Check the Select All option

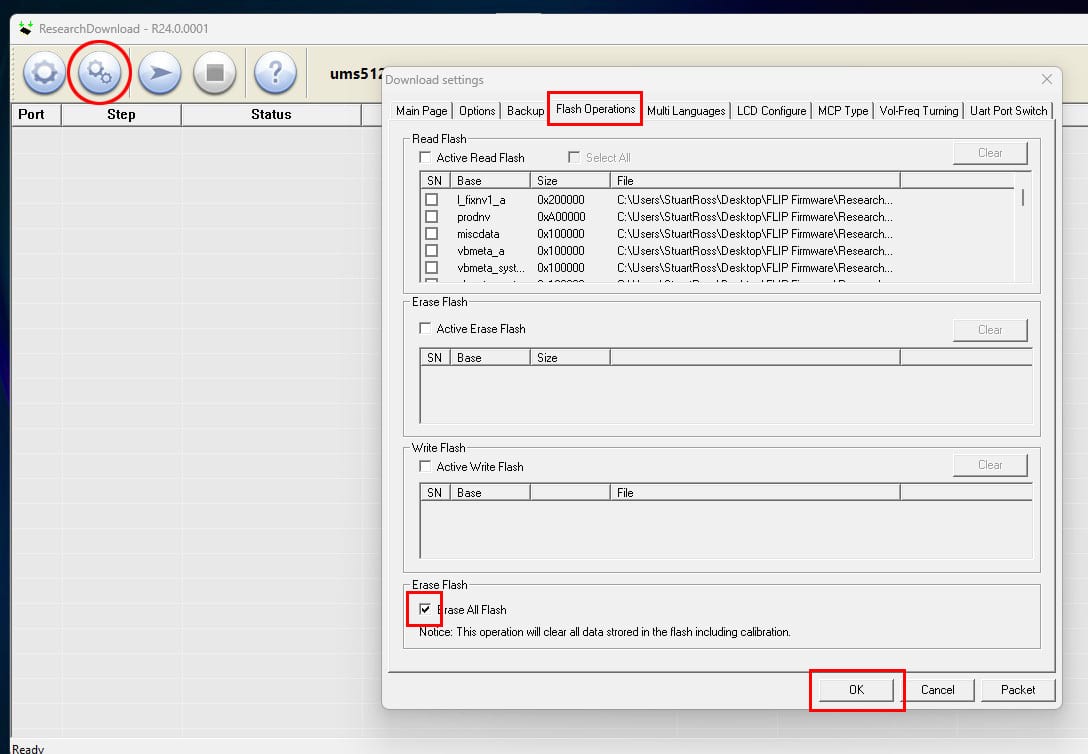click(574, 158)
